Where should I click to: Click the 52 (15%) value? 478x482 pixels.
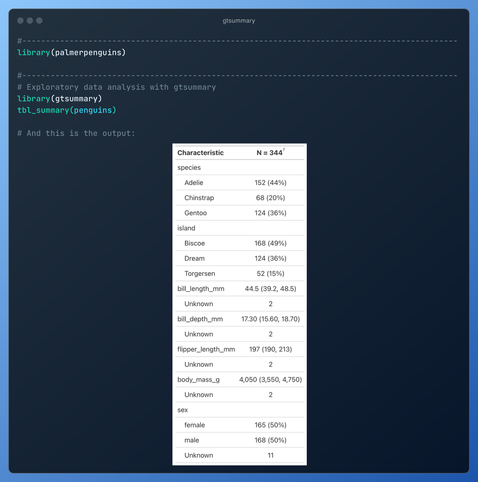point(270,274)
